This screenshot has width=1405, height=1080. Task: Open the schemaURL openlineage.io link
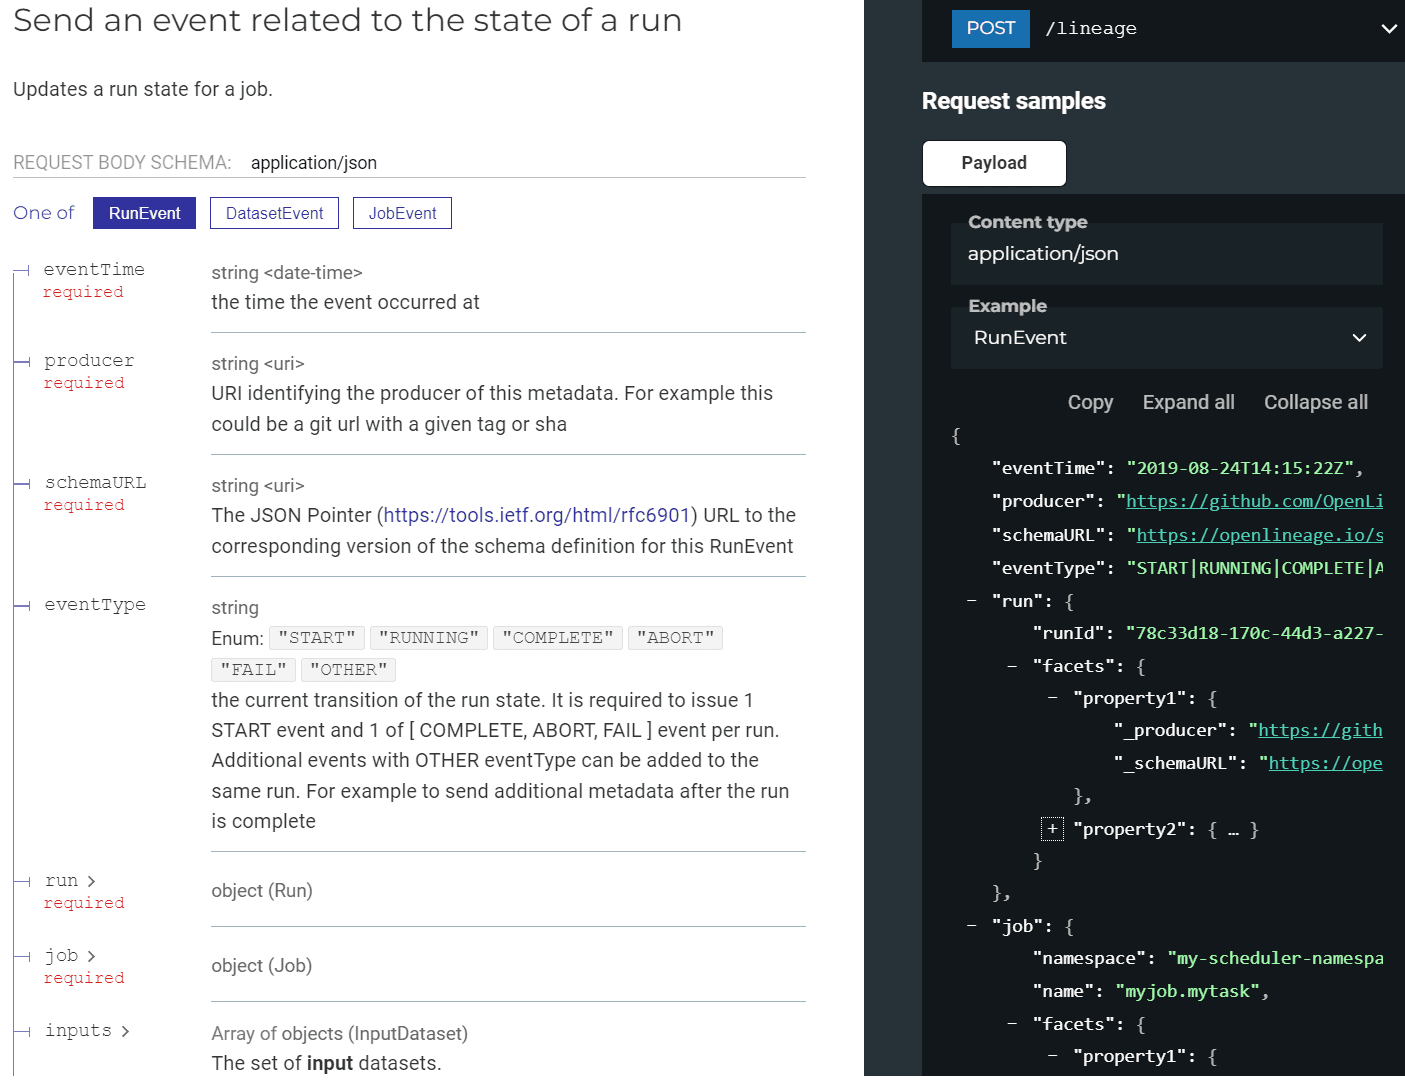tap(1260, 535)
